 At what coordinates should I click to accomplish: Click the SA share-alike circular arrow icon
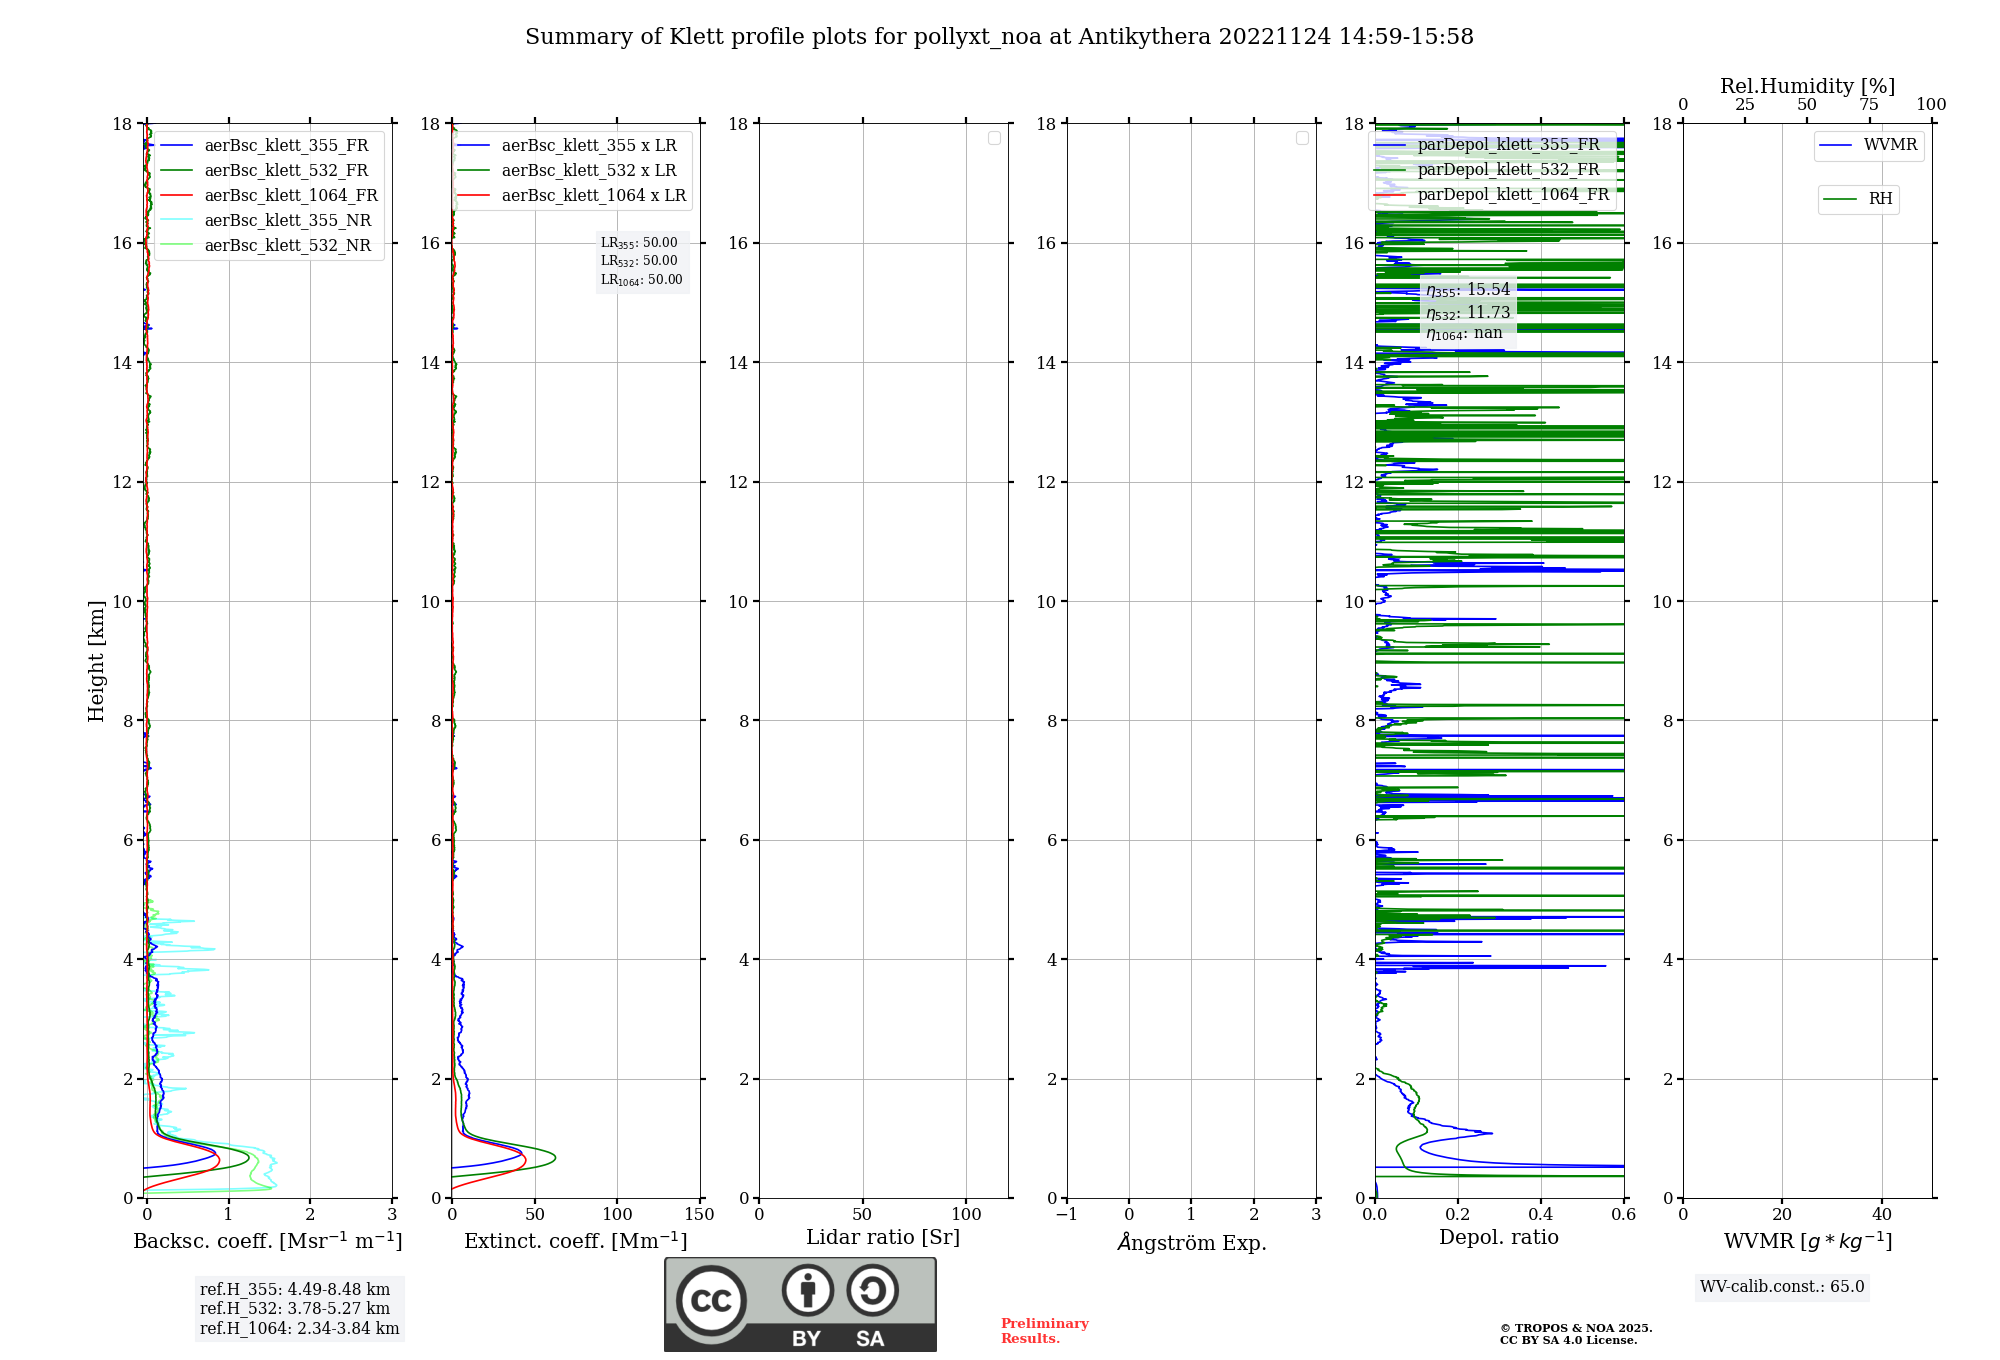[x=872, y=1290]
